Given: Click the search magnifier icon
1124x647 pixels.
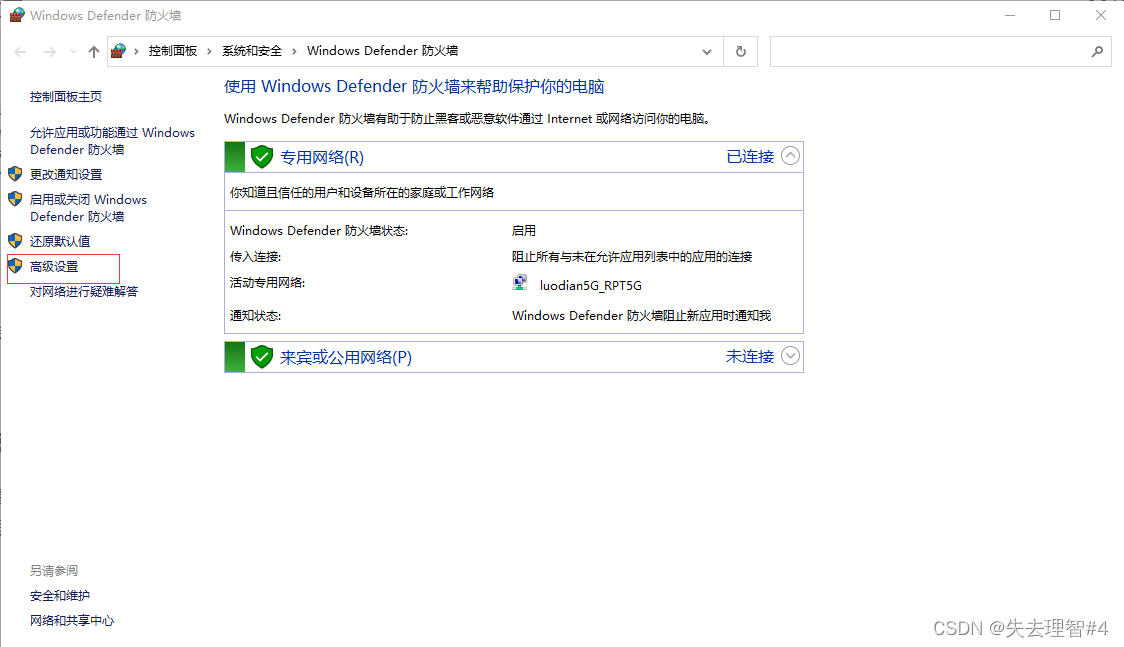Looking at the screenshot, I should pos(1097,52).
